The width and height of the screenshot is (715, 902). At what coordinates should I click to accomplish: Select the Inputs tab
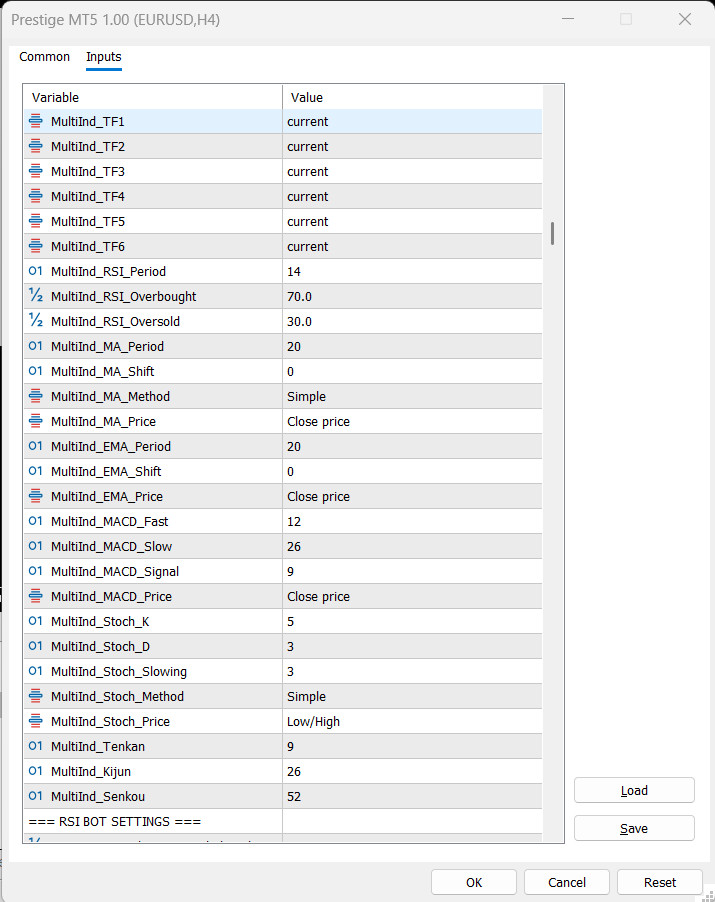pos(104,56)
